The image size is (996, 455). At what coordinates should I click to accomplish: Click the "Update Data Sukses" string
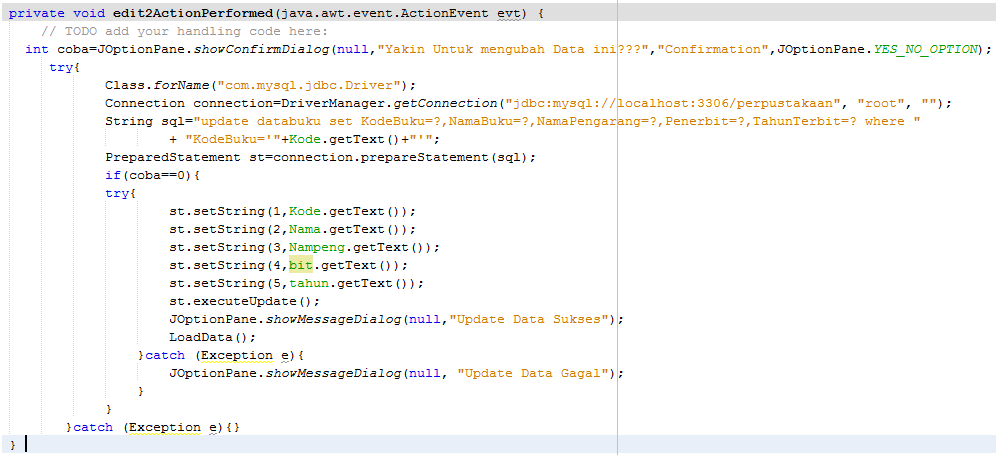(x=530, y=319)
